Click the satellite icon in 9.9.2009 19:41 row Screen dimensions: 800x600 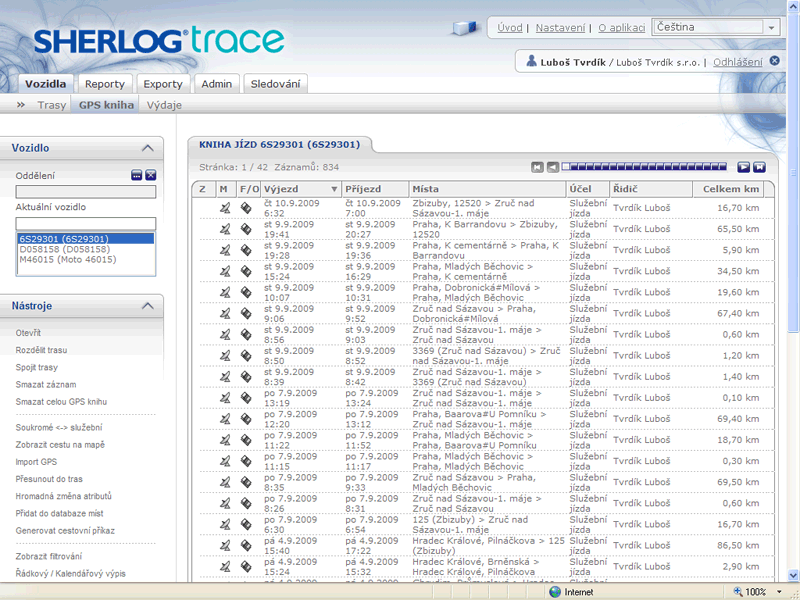tap(225, 229)
